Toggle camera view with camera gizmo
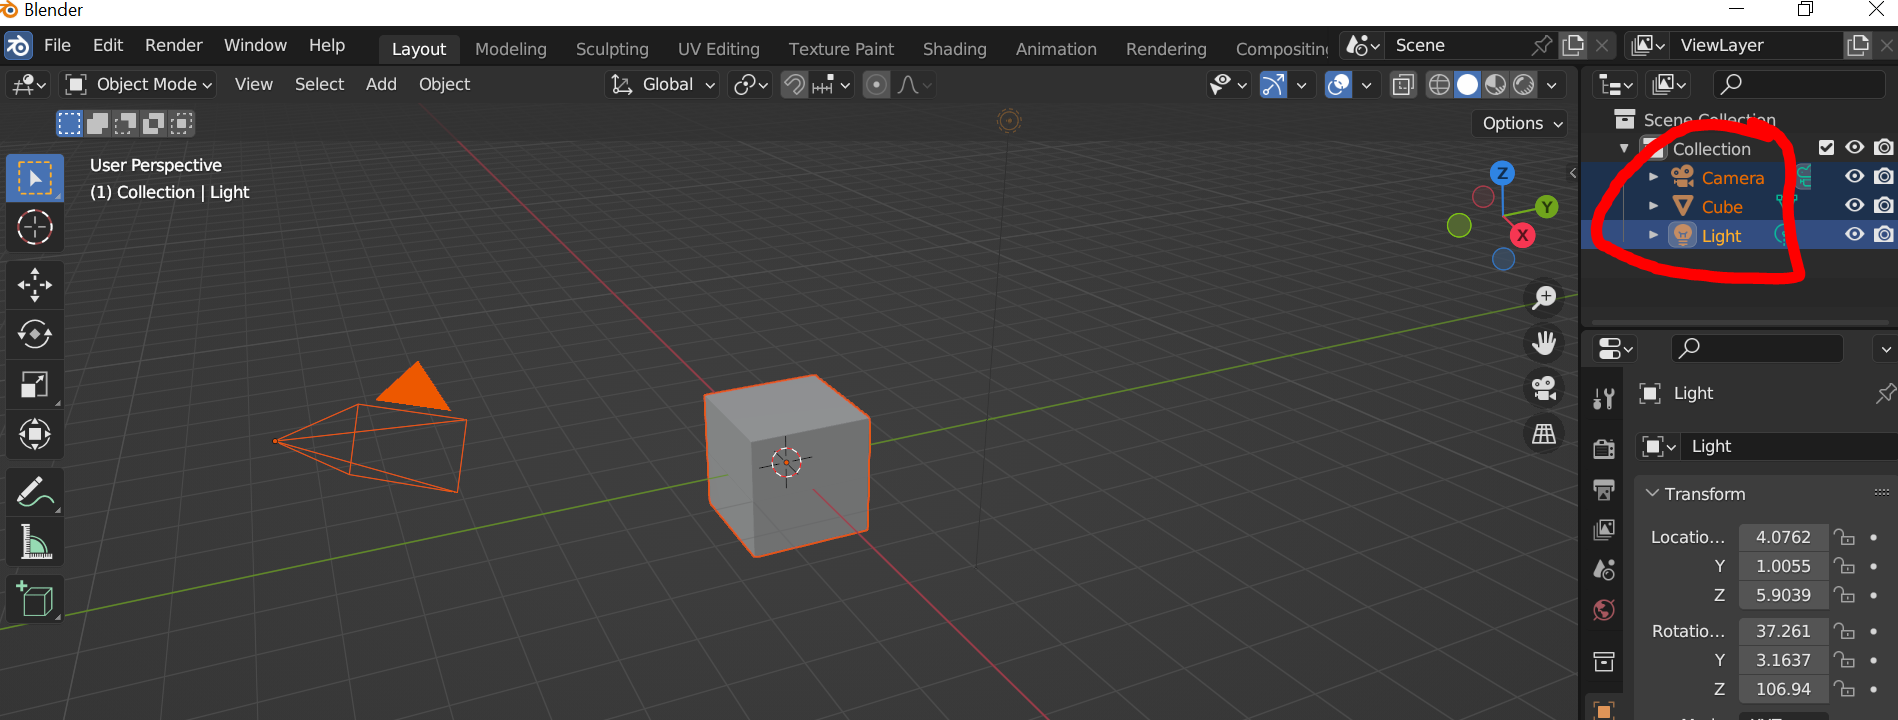 coord(1545,388)
